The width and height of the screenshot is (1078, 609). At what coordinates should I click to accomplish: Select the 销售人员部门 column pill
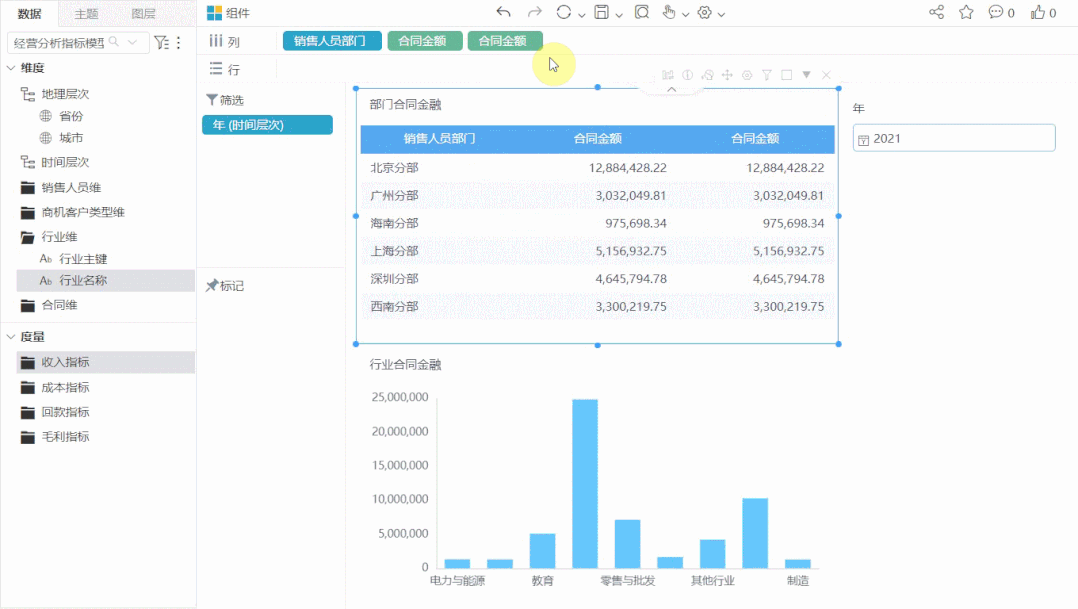(x=332, y=41)
